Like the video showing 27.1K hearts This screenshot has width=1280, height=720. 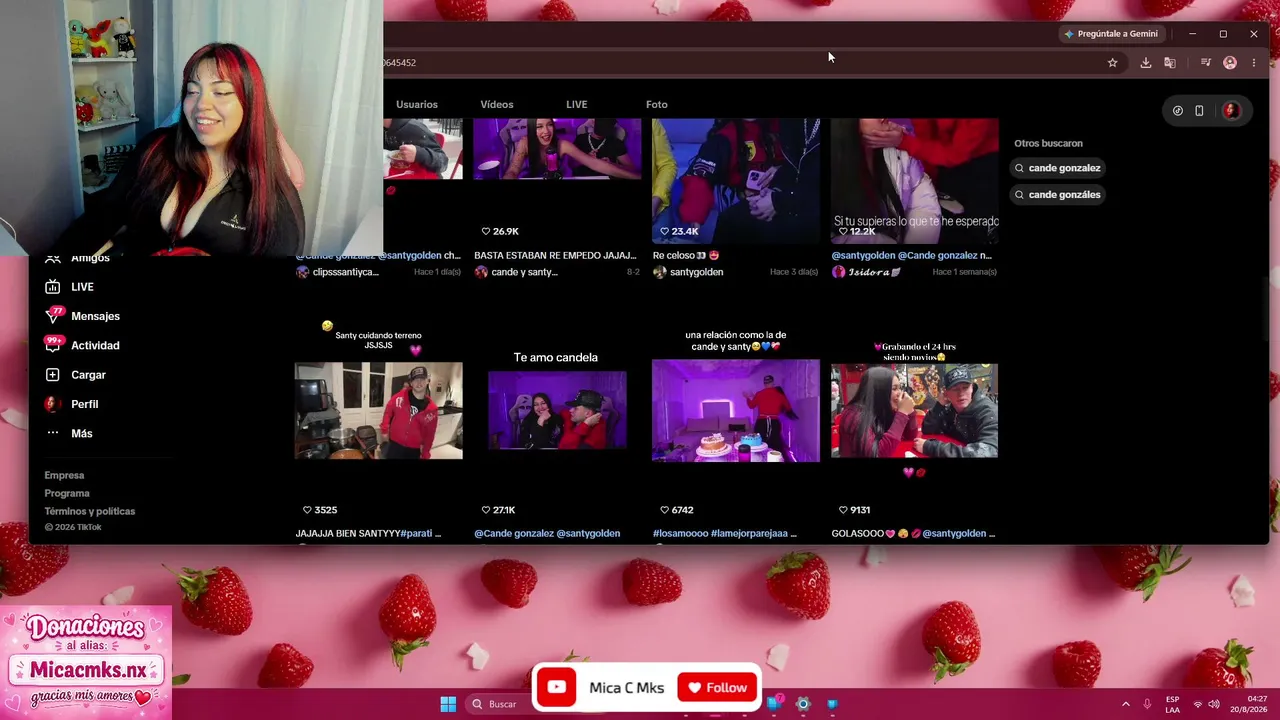[486, 510]
